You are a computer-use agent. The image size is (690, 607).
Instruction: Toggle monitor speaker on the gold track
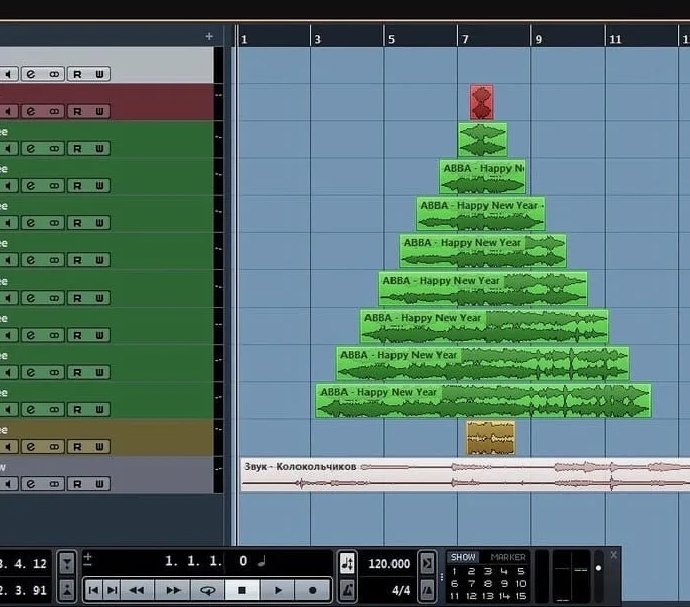[x=8, y=447]
